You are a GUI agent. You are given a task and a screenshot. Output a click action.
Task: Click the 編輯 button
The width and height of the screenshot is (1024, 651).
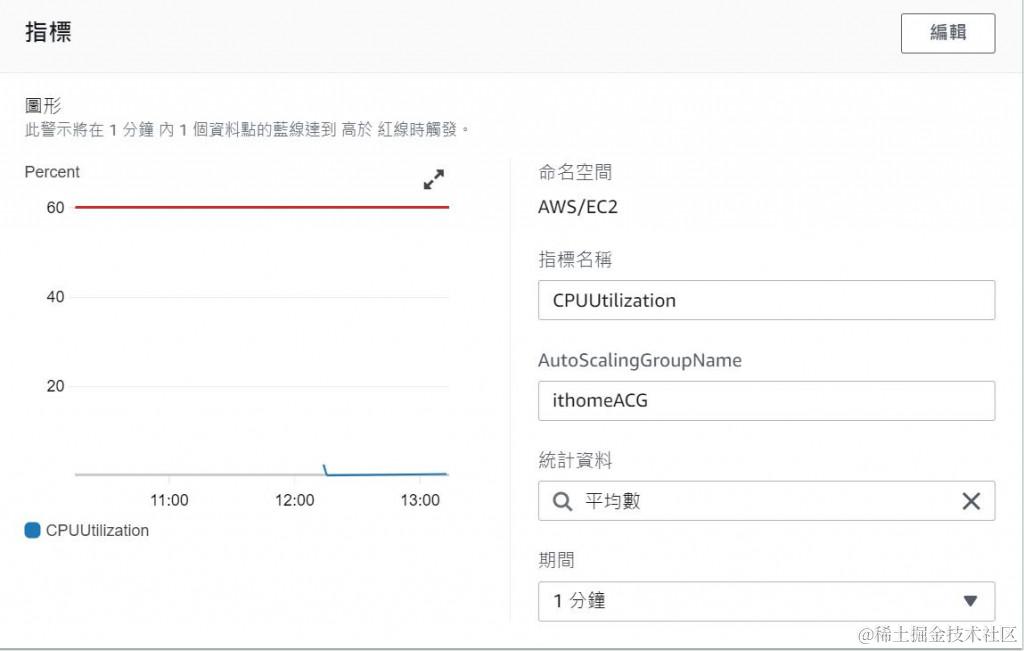947,32
